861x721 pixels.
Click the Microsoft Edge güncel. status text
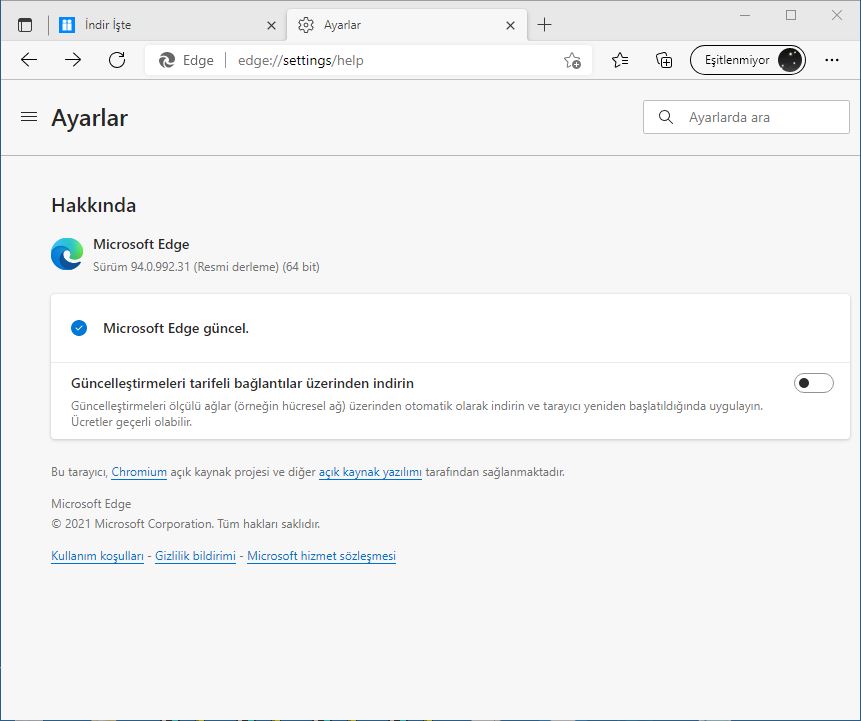(176, 328)
